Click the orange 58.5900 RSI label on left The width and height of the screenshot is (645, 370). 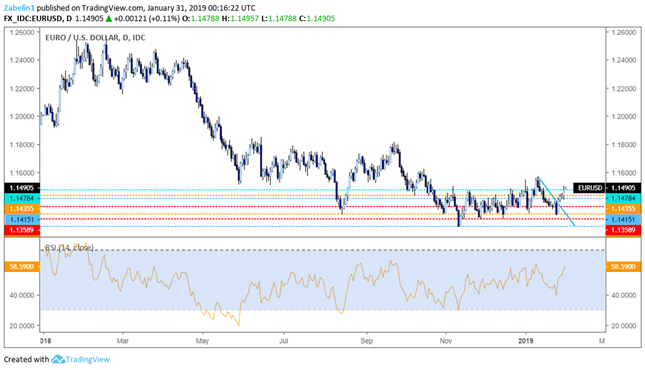tap(22, 267)
